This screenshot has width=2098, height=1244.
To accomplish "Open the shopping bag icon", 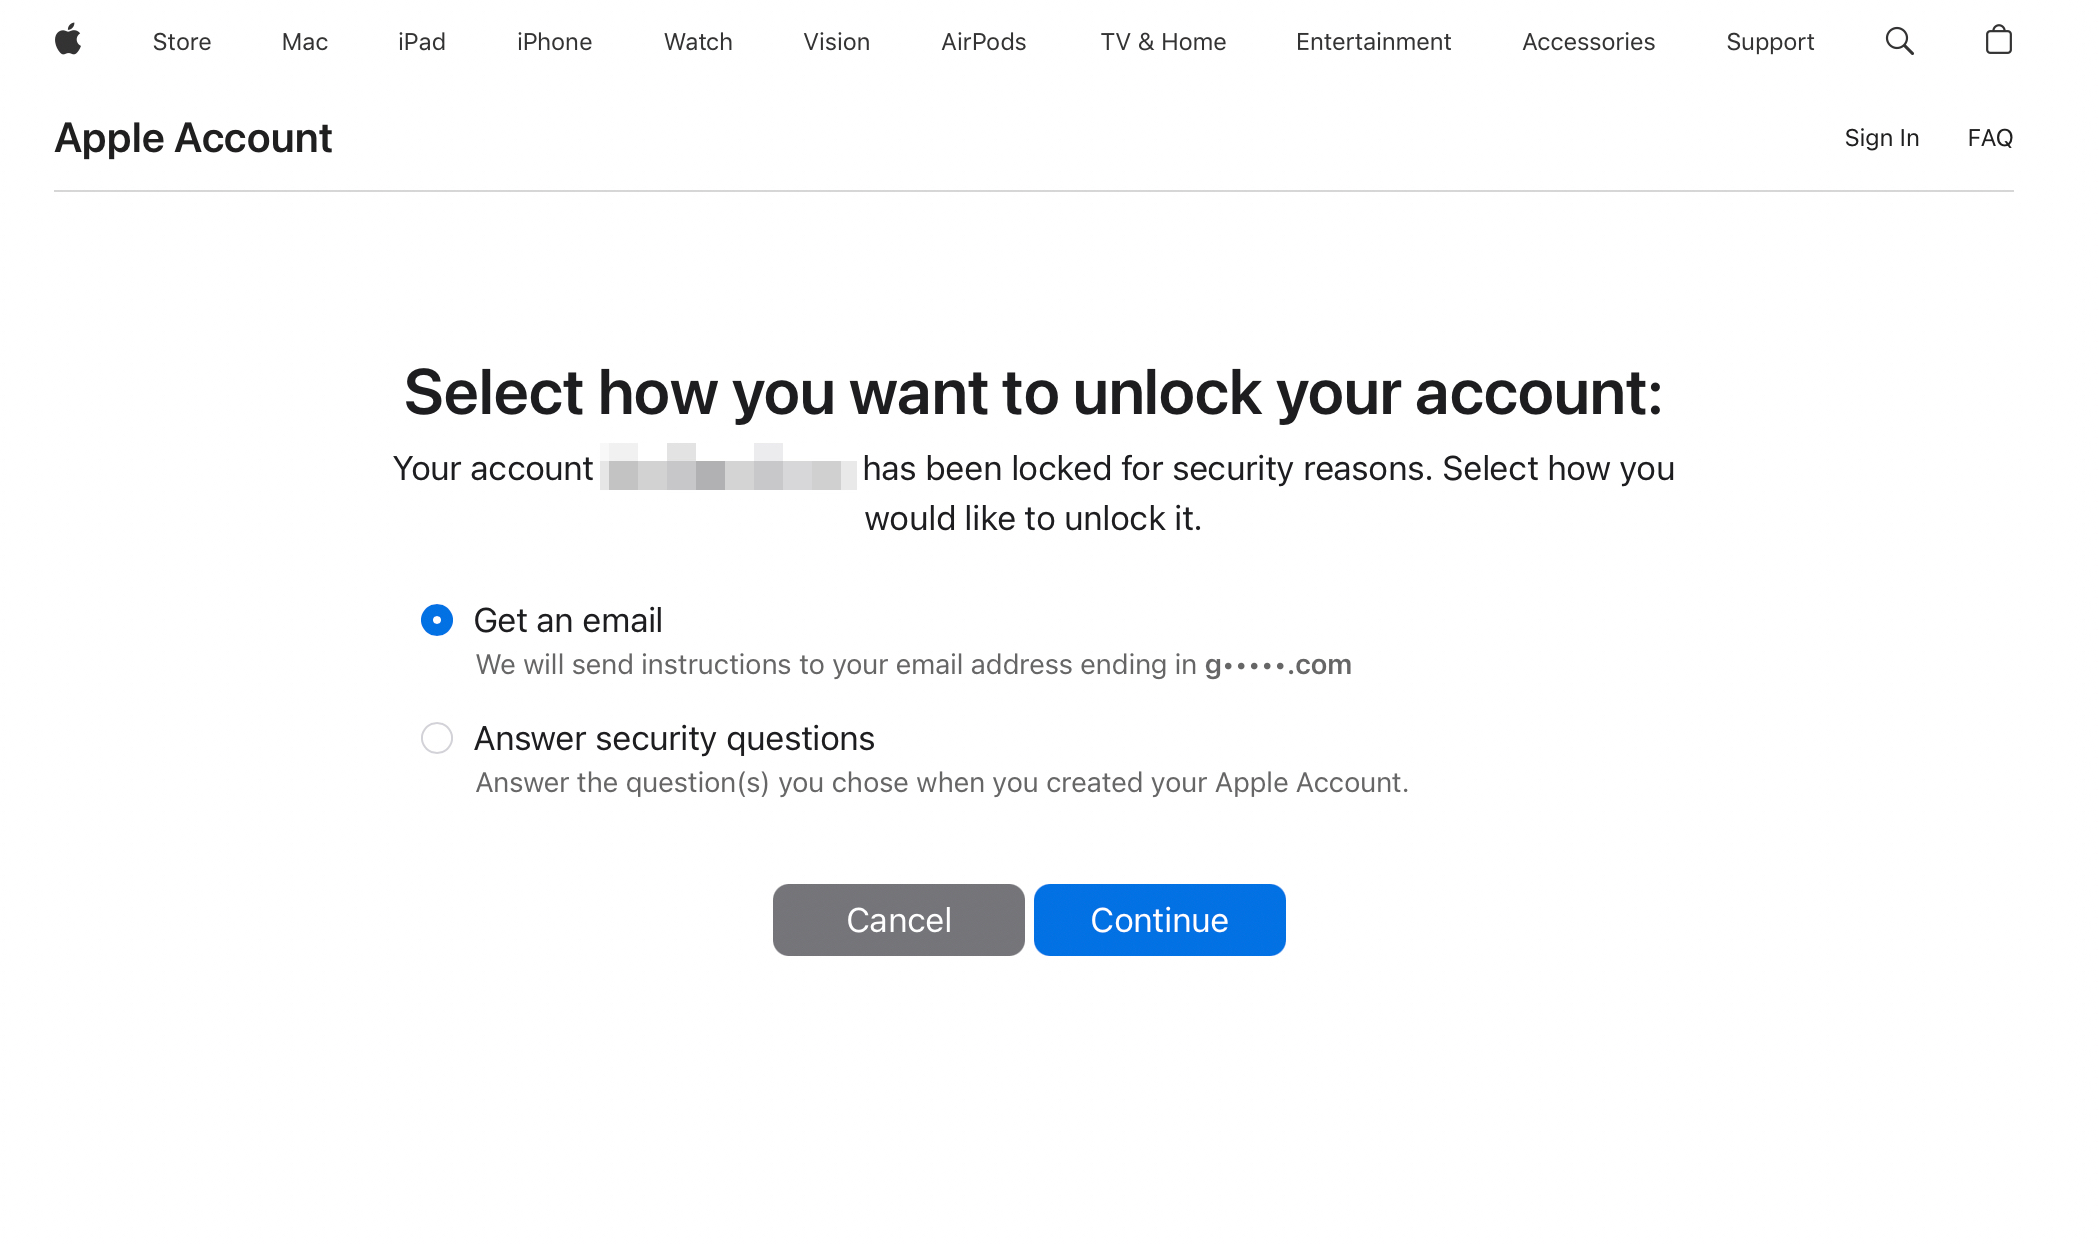I will pos(1998,41).
